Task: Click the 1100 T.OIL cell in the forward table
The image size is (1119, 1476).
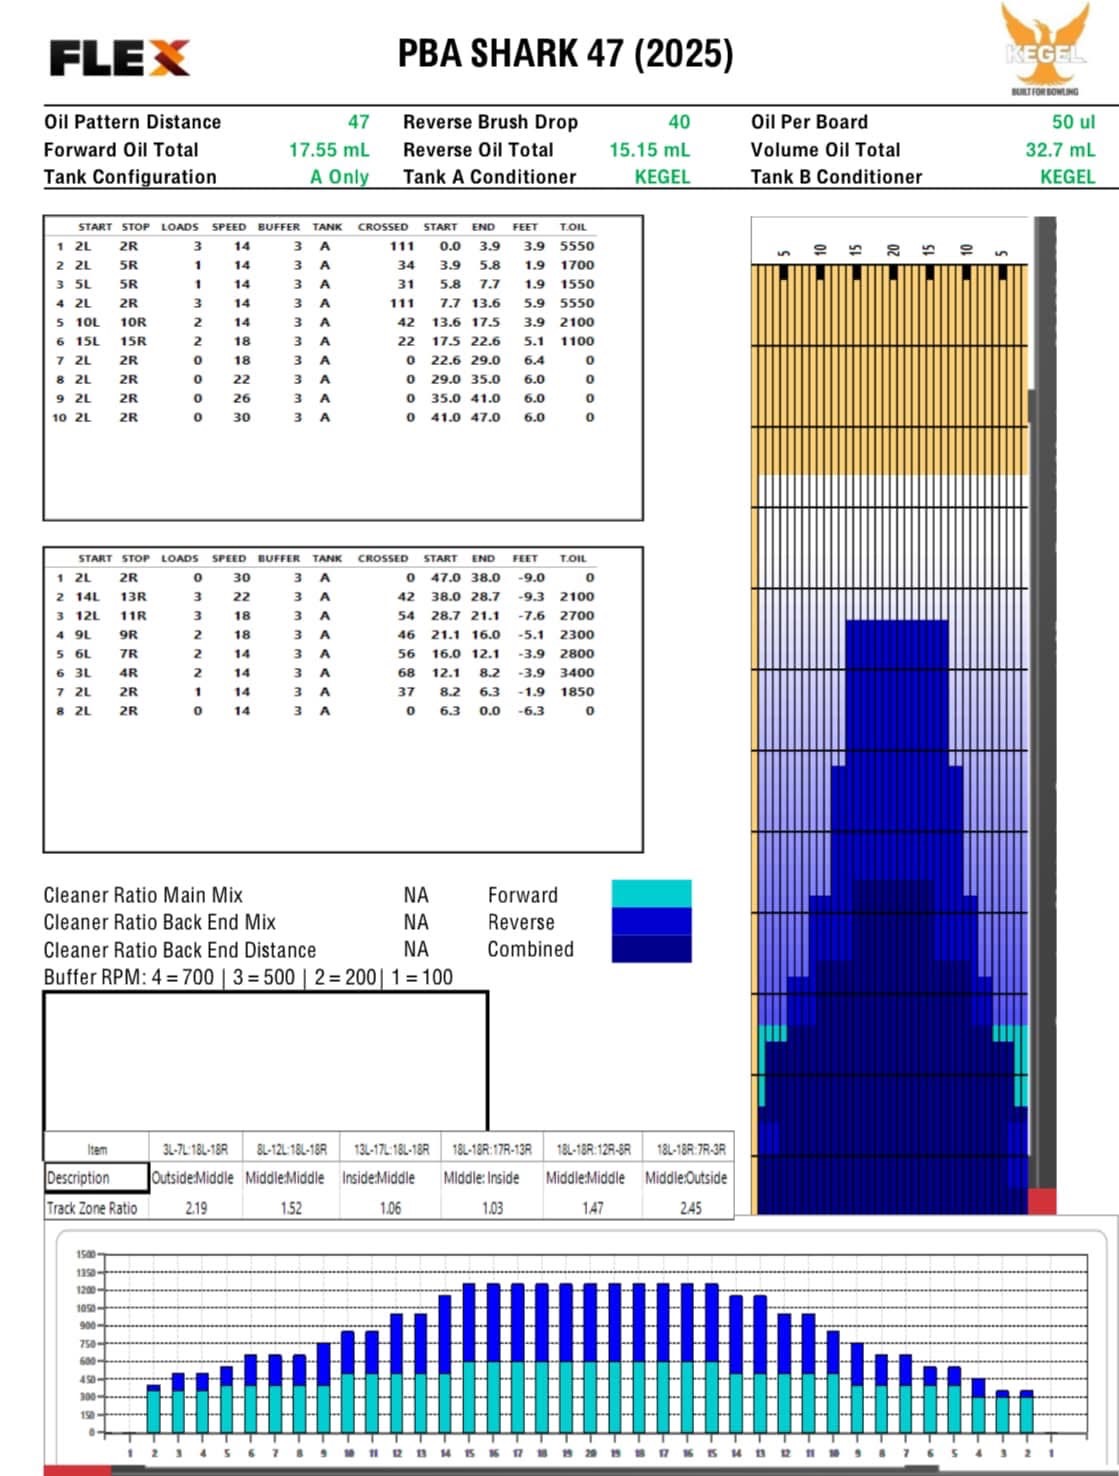Action: [577, 341]
